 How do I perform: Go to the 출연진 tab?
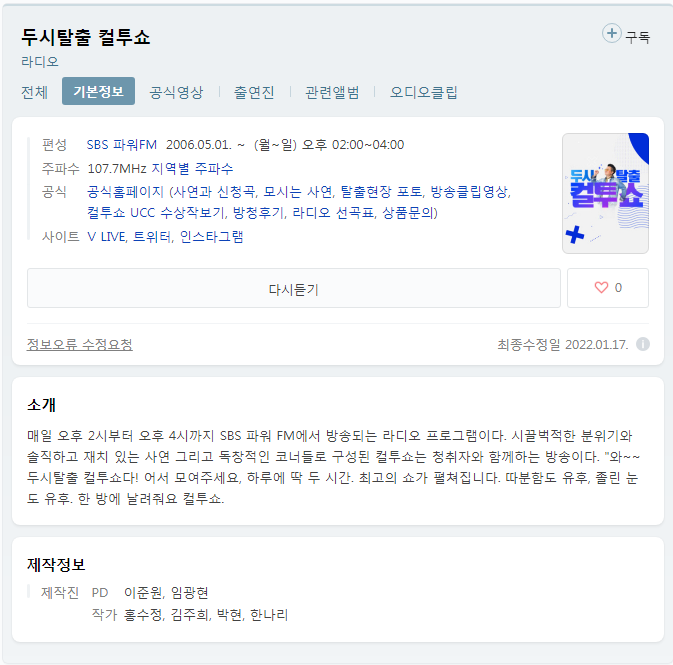(254, 92)
